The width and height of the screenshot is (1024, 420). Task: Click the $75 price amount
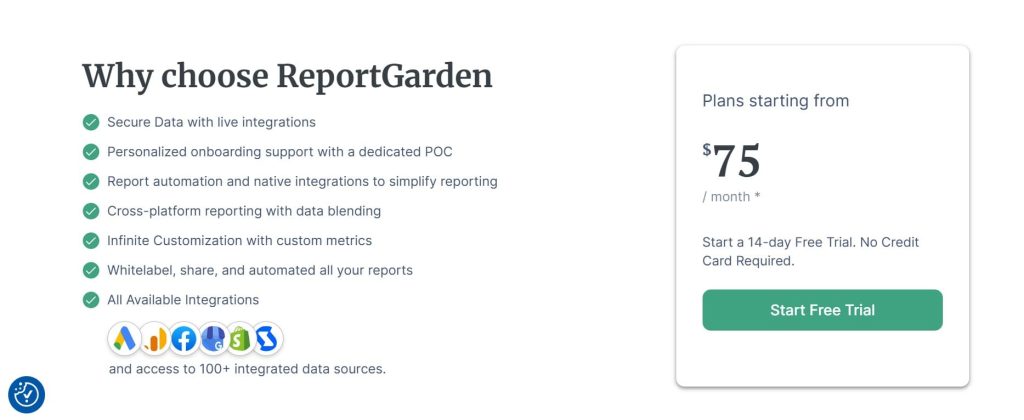click(x=732, y=161)
